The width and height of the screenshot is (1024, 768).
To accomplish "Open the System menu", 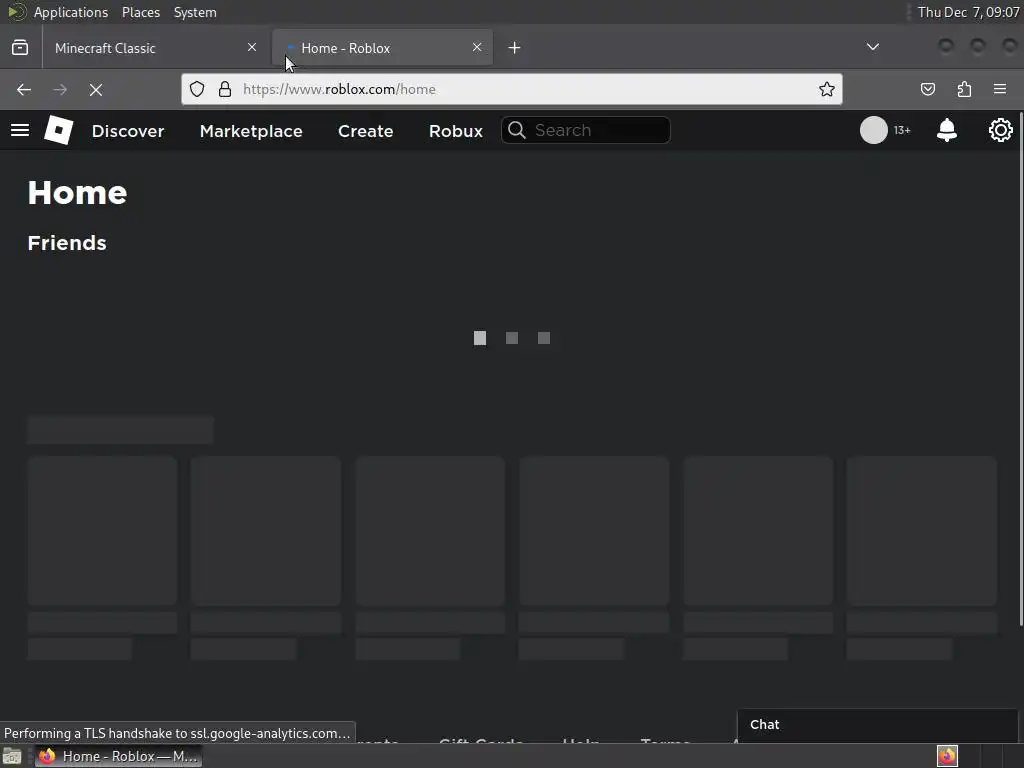I will pos(195,12).
